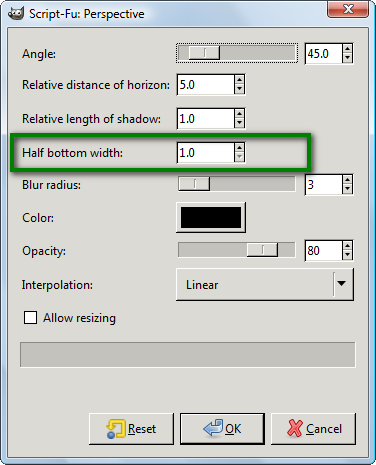Increase Relative length of shadow value
This screenshot has width=376, height=465.
point(239,114)
